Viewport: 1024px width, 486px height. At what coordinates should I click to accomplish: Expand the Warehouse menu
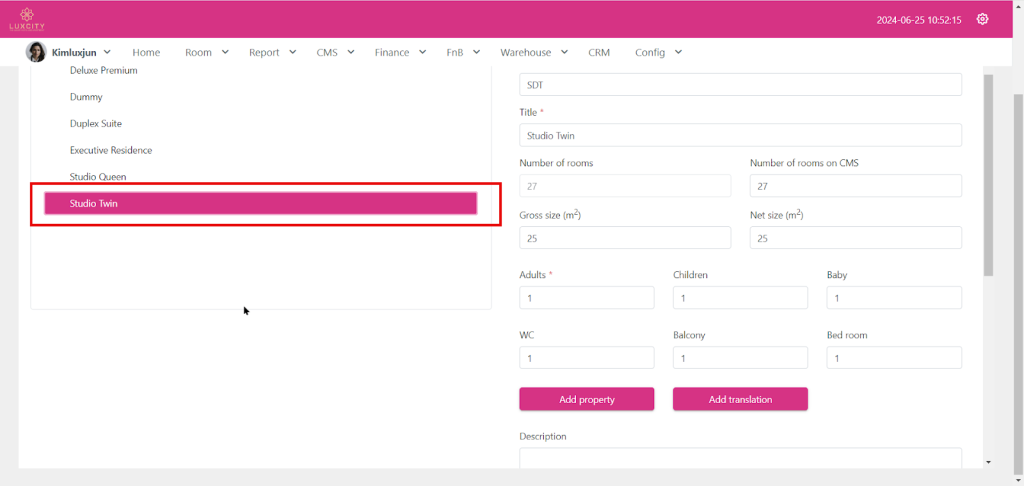pyautogui.click(x=533, y=52)
